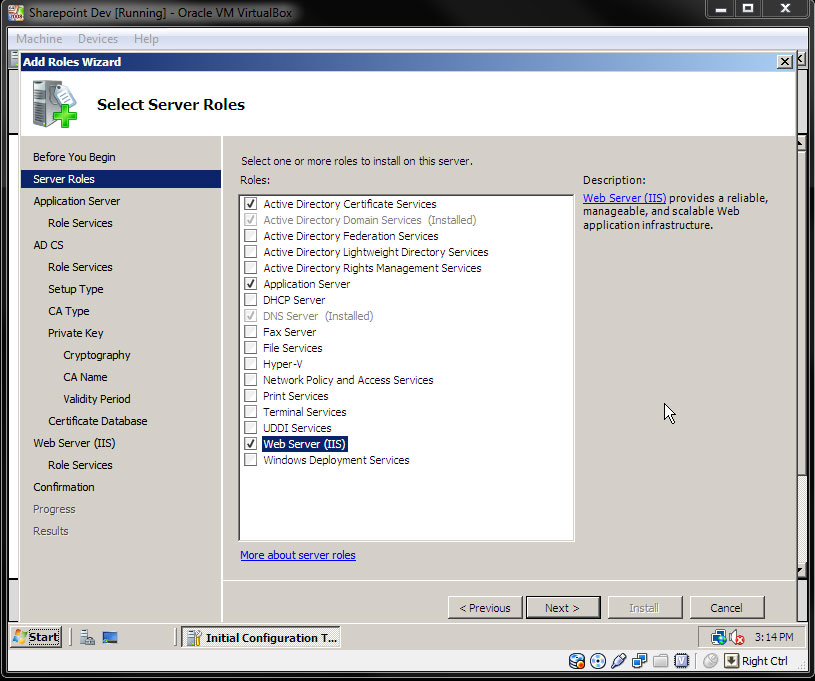Click the VirtualBox title bar icon
The image size is (815, 681).
(x=16, y=12)
